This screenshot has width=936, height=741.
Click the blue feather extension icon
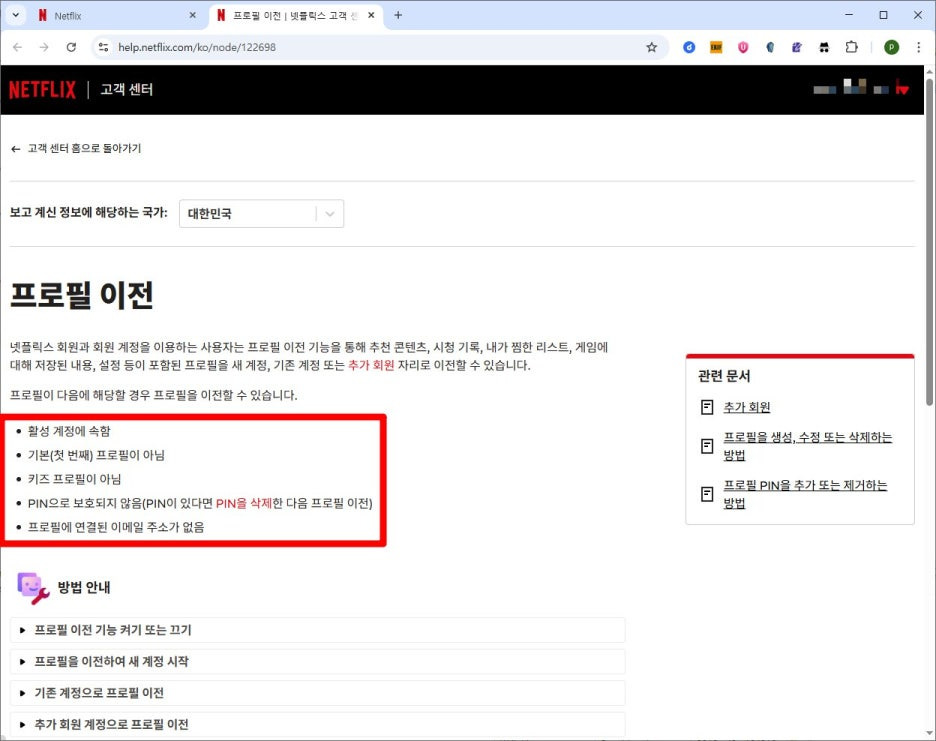click(x=770, y=47)
